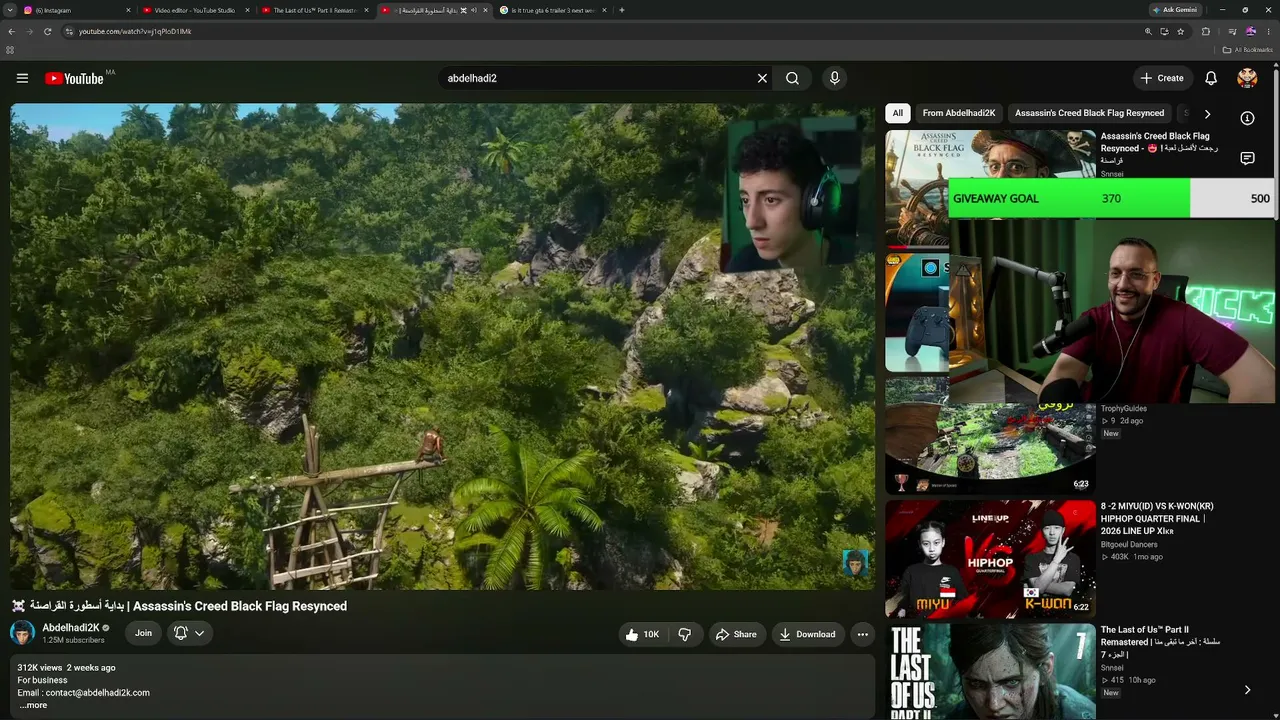This screenshot has height=720, width=1280.
Task: Open the 'HIPHOP QUARTER FINAL' video title
Action: (x=1157, y=519)
